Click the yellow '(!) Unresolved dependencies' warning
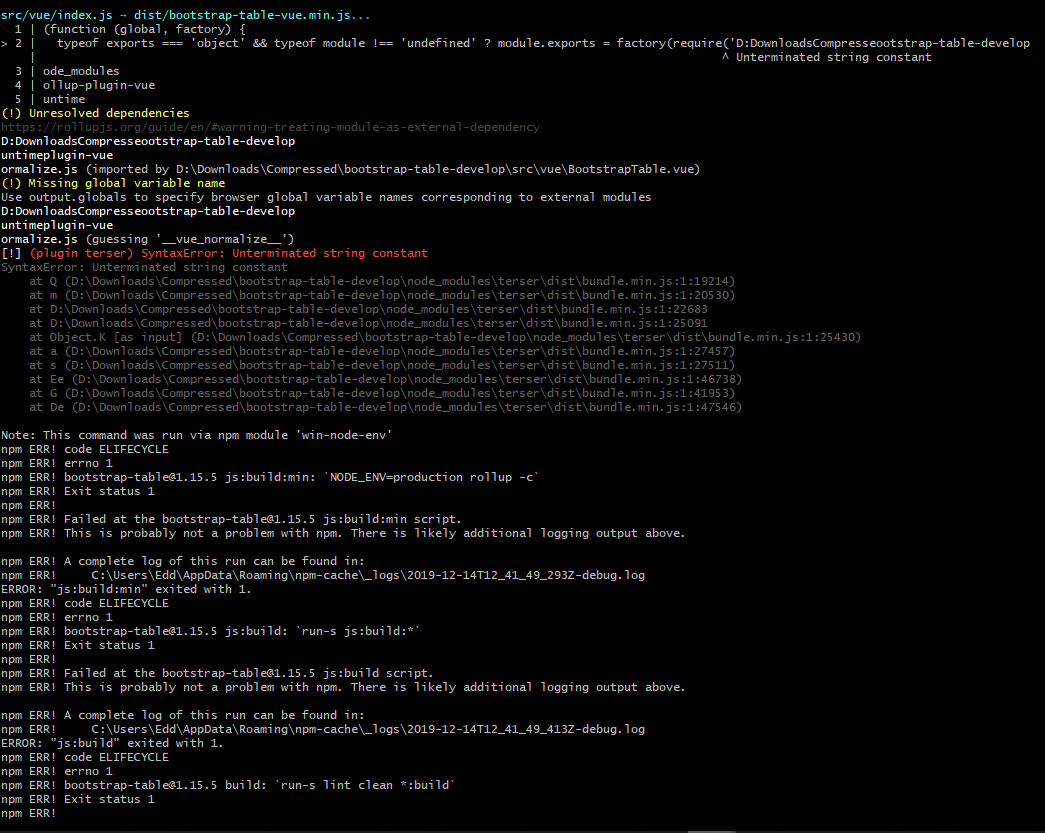The image size is (1045, 833). click(95, 113)
